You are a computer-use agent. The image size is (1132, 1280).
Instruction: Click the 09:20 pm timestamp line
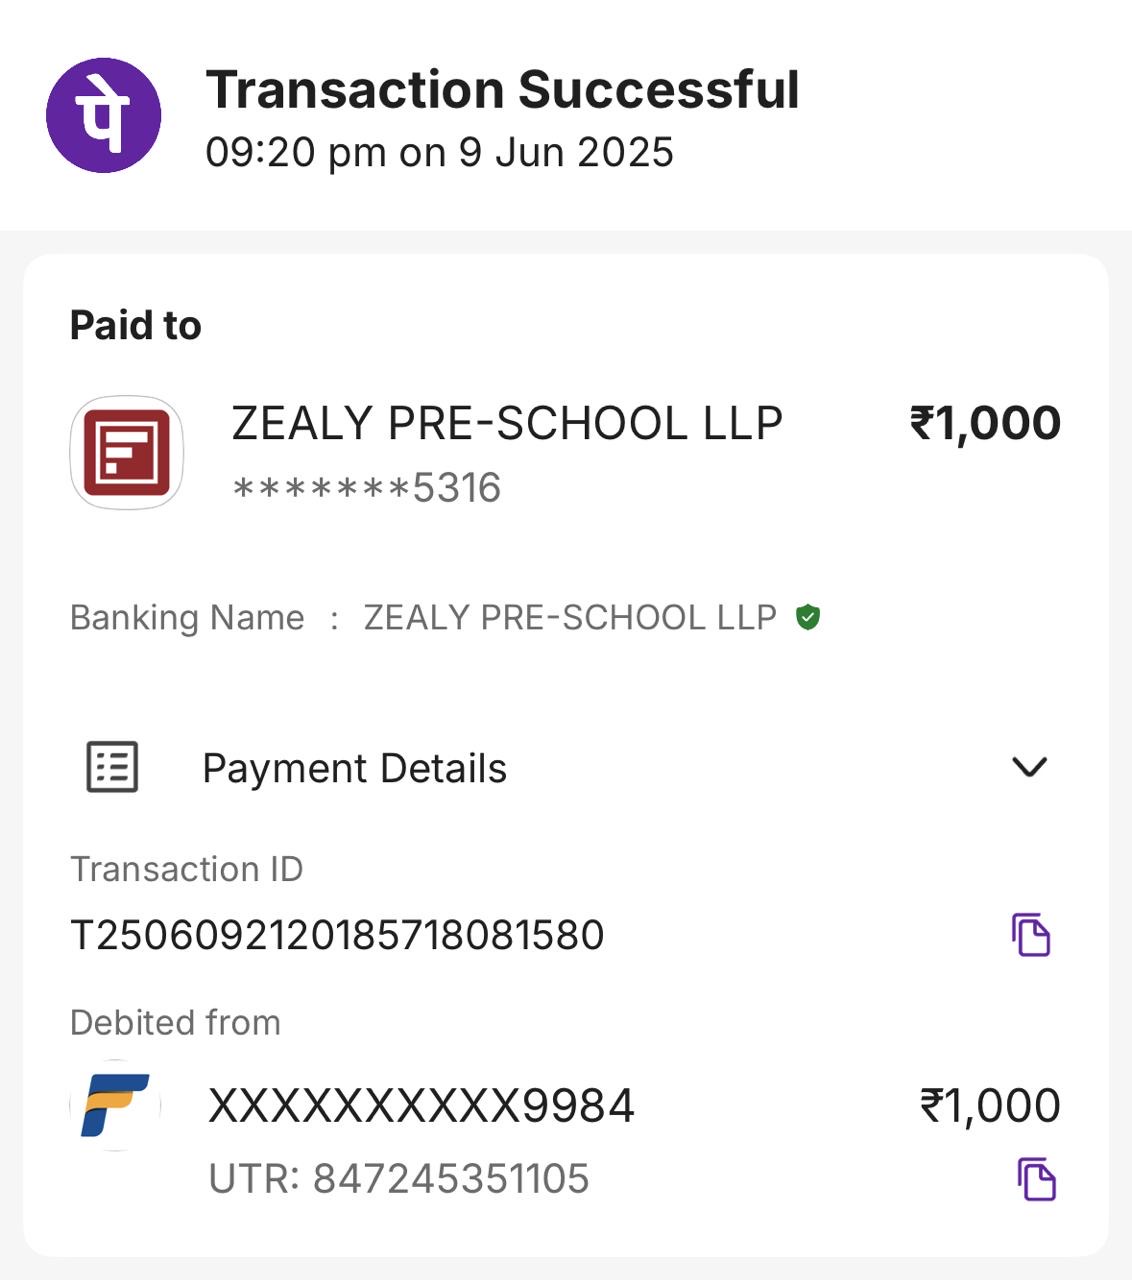pos(439,153)
